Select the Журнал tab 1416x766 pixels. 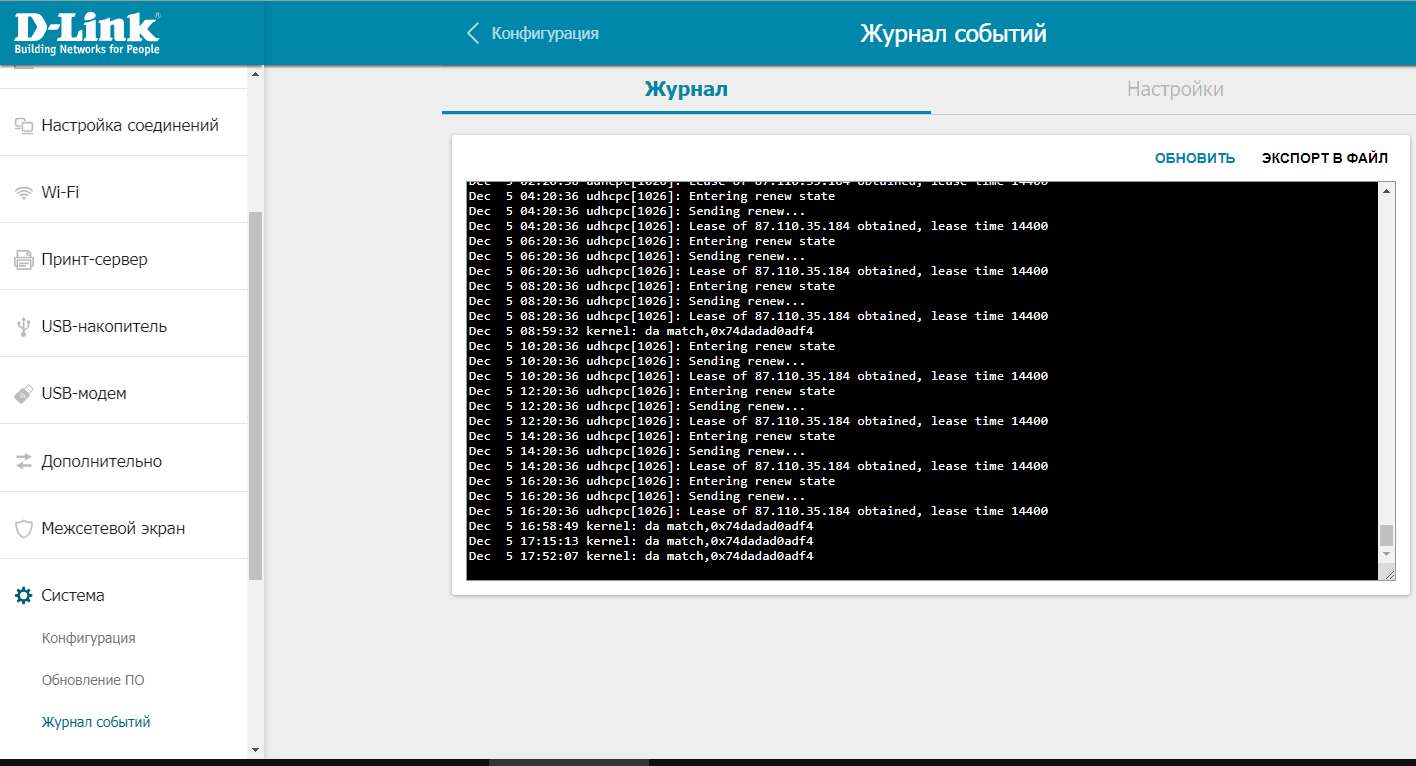pos(686,89)
